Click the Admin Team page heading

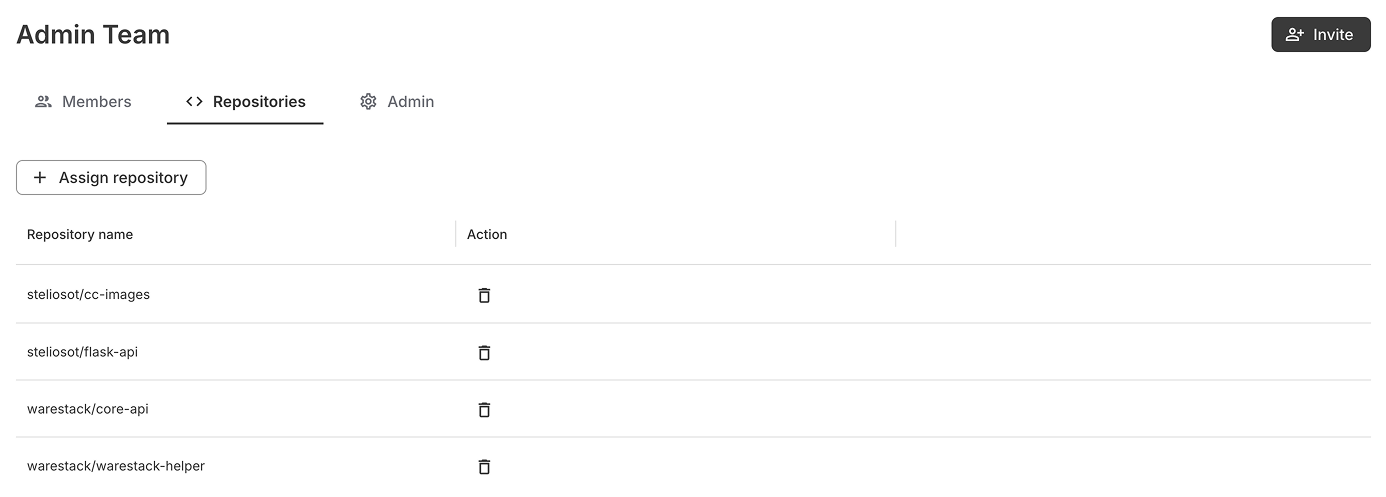coord(93,34)
